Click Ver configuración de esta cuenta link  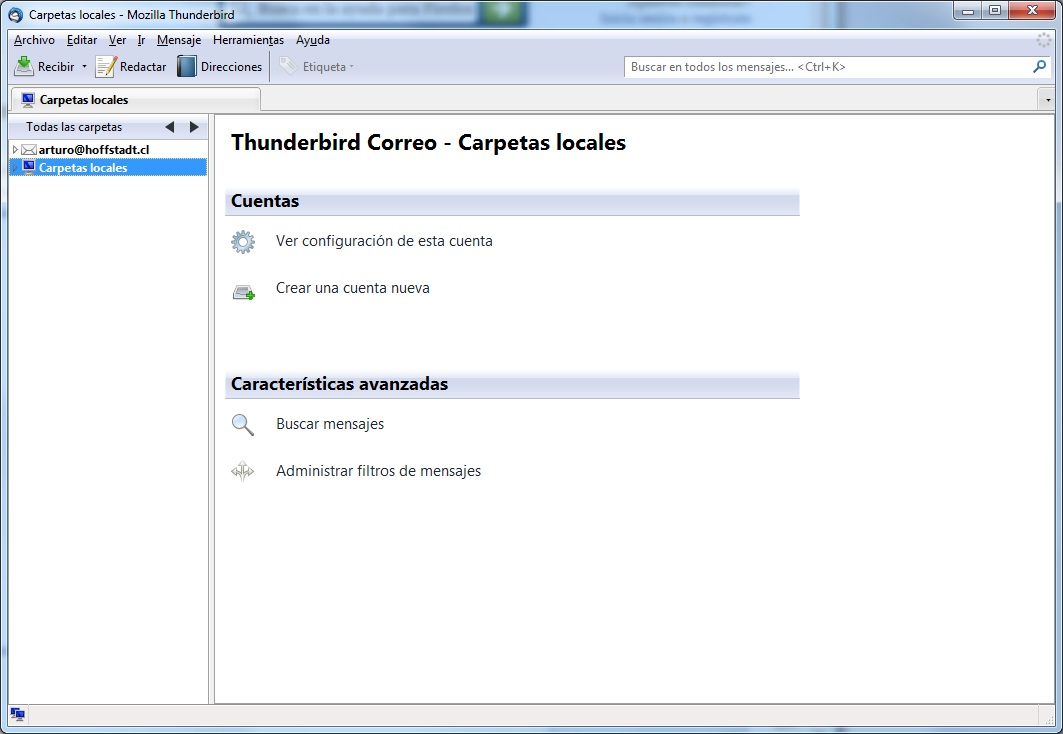click(x=384, y=241)
